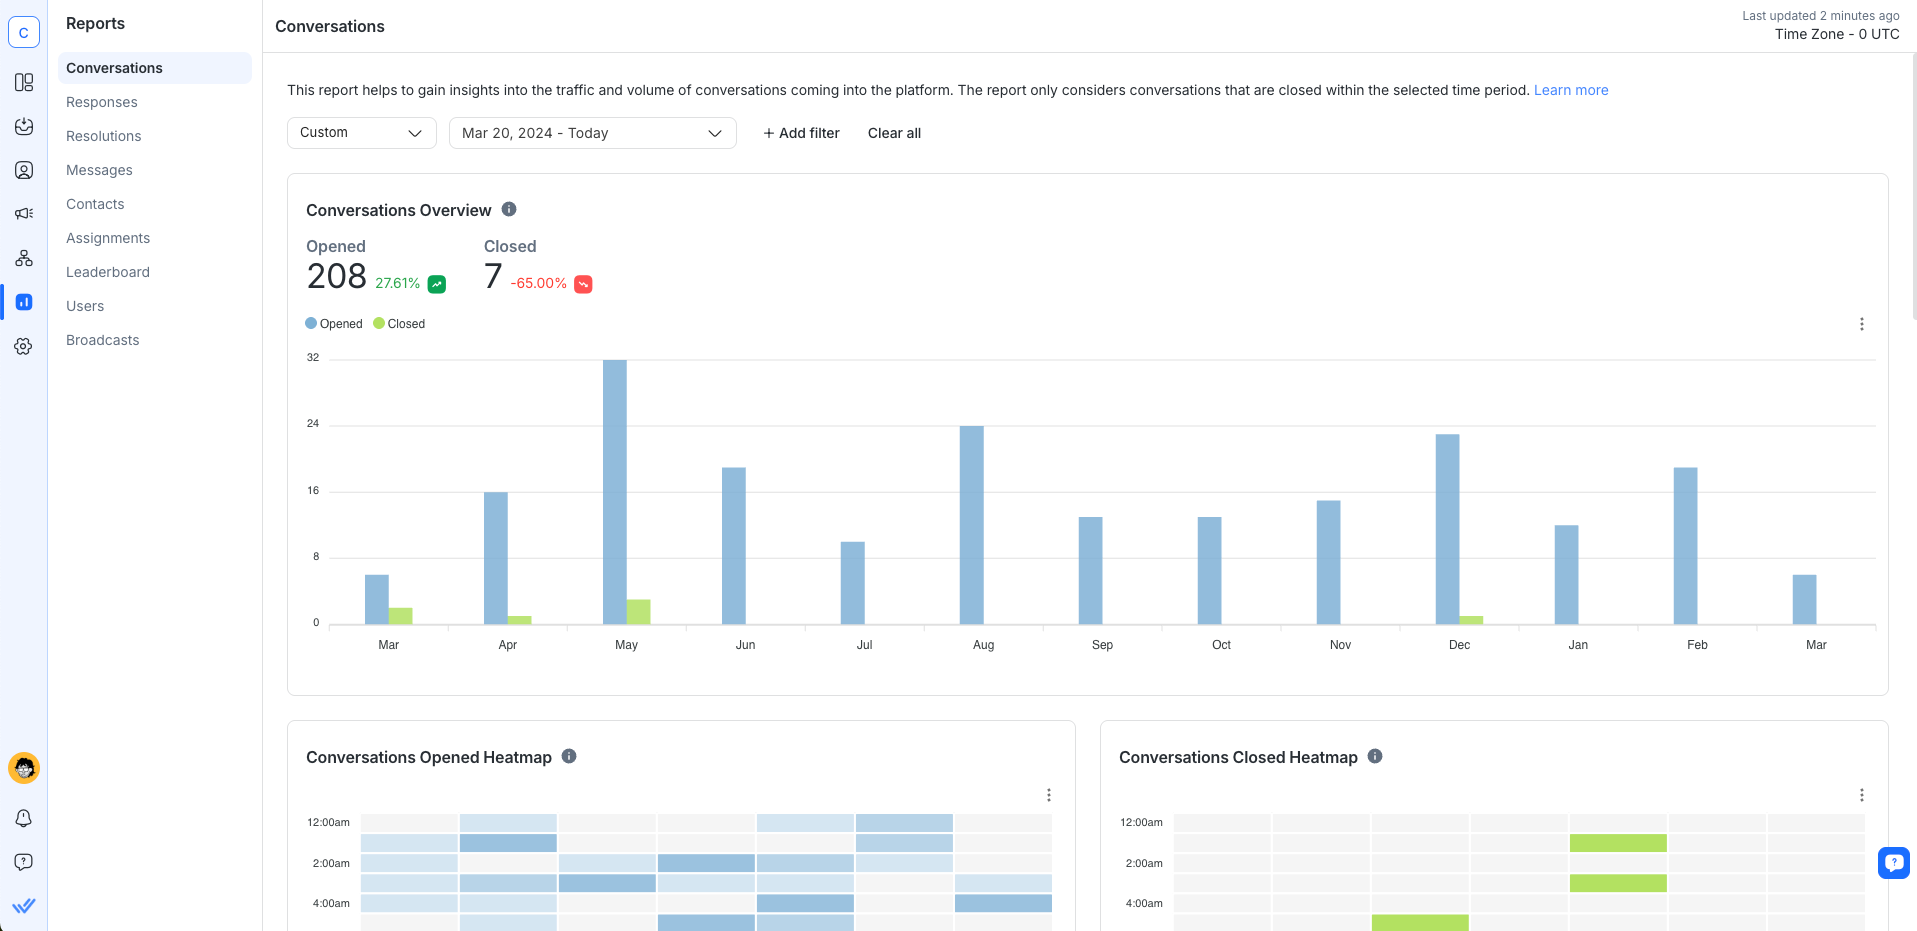
Task: Open the Custom date range dropdown
Action: [361, 132]
